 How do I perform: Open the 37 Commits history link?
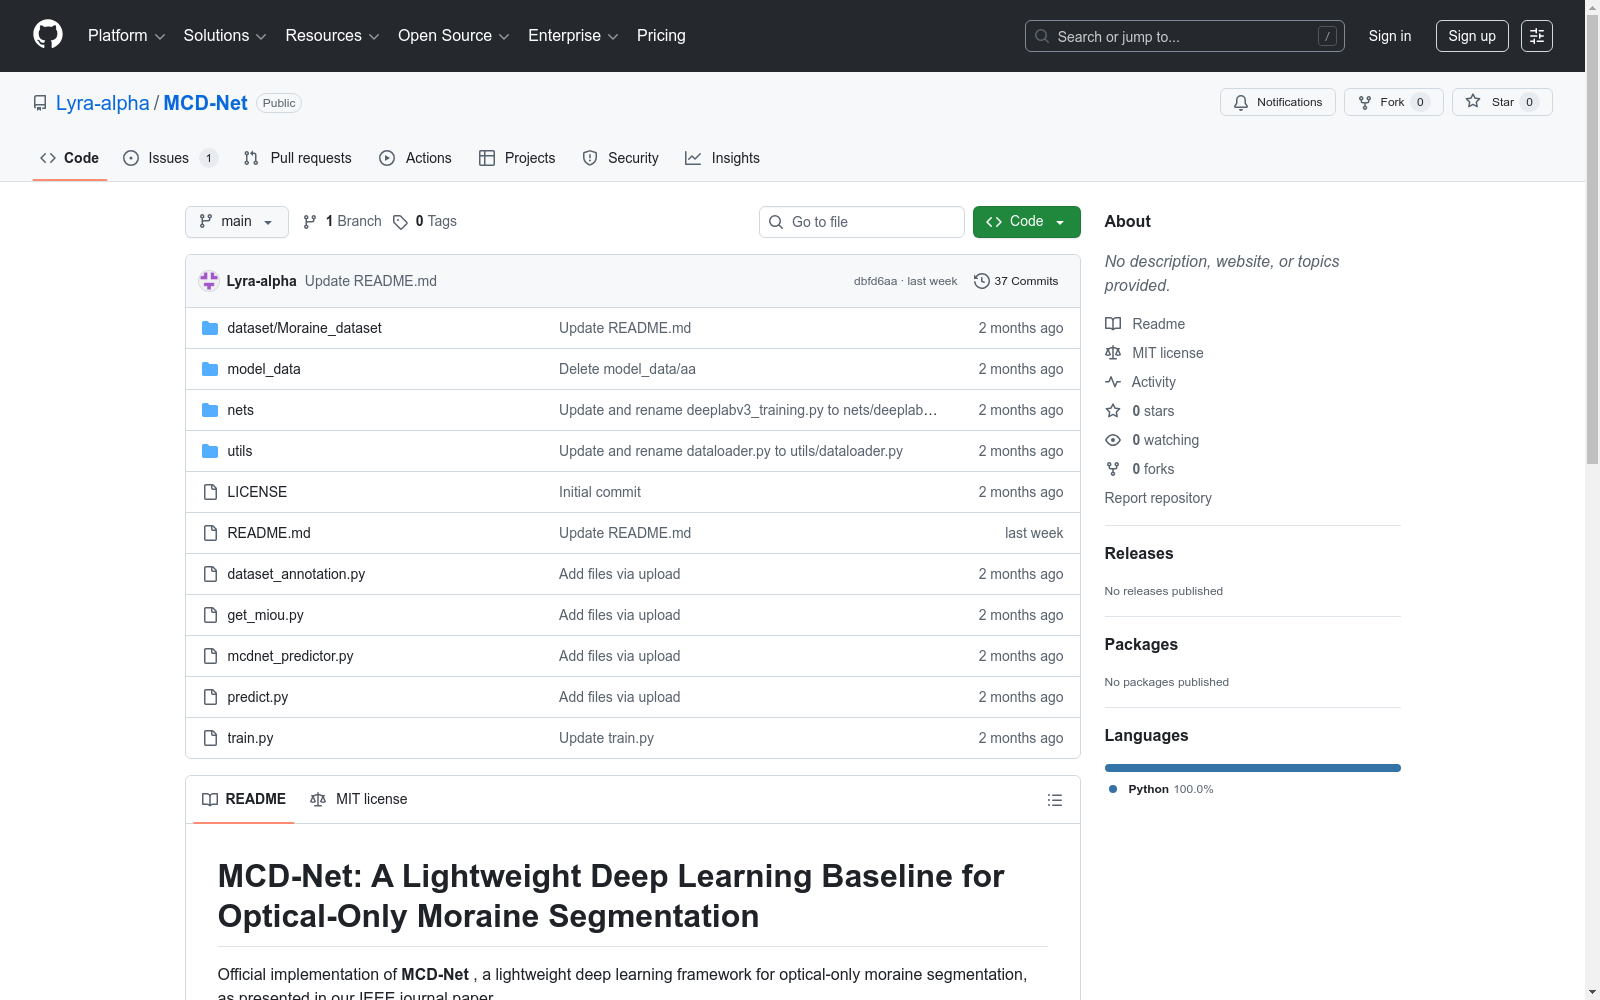(x=1016, y=281)
